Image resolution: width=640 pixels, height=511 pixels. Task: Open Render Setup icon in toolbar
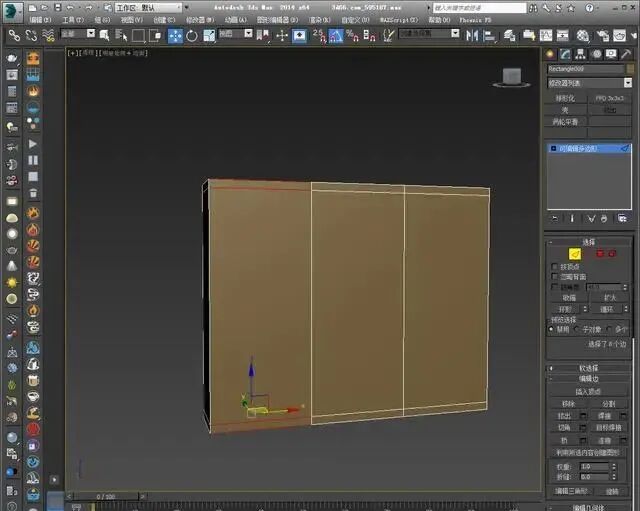coord(602,36)
